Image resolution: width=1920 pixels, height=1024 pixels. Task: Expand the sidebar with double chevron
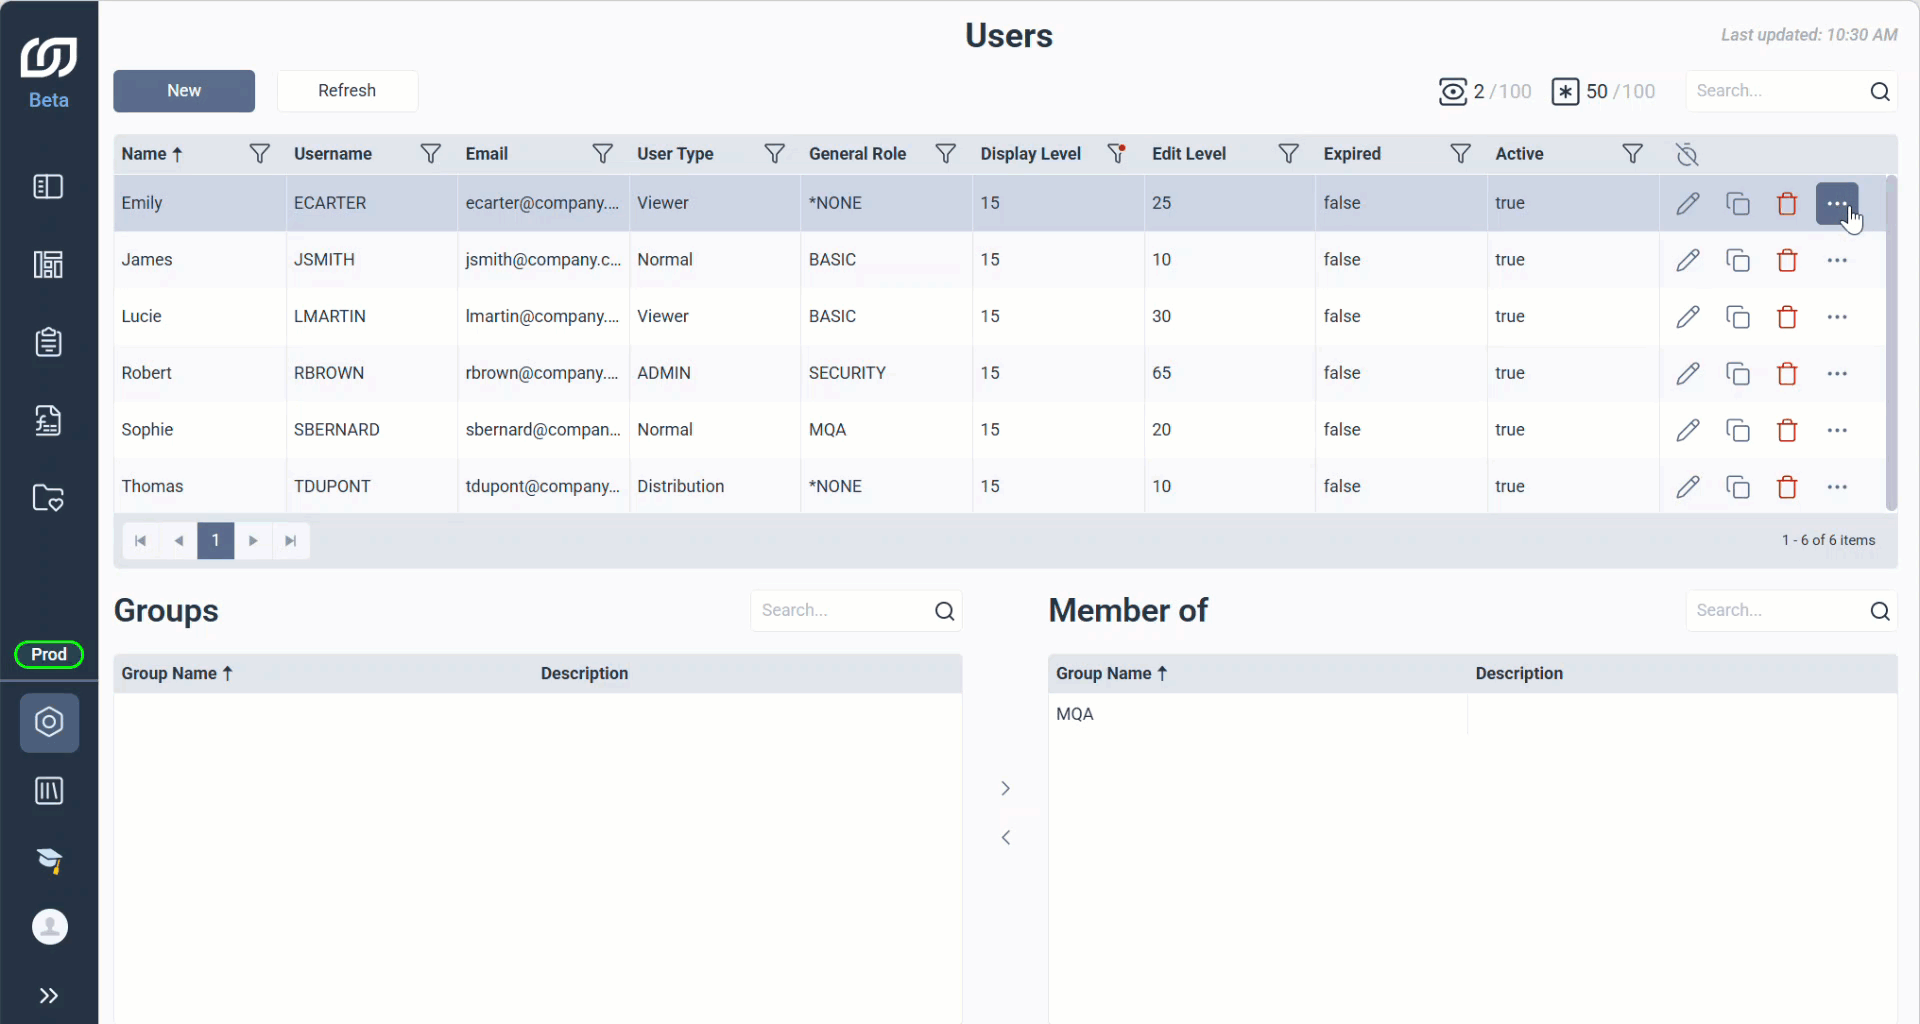pyautogui.click(x=48, y=995)
